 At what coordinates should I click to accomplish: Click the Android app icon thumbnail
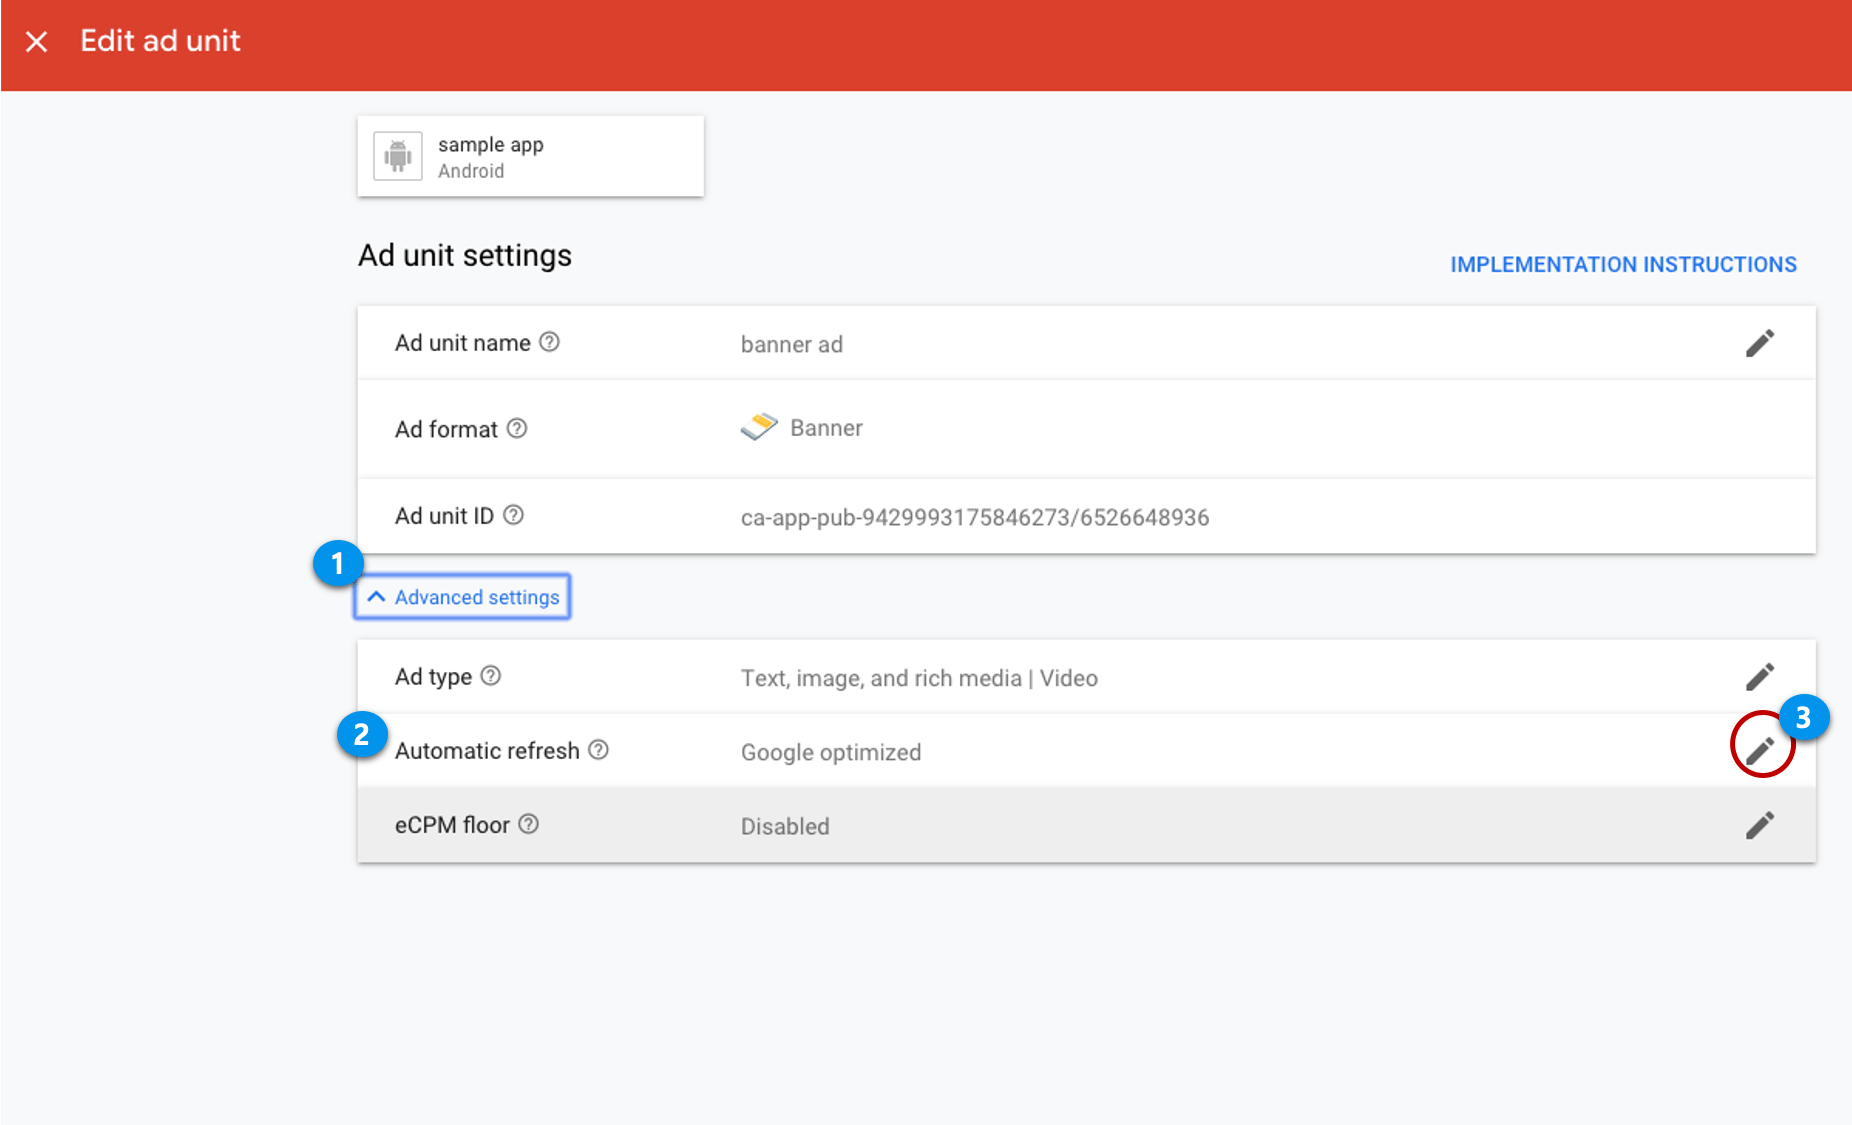tap(398, 156)
